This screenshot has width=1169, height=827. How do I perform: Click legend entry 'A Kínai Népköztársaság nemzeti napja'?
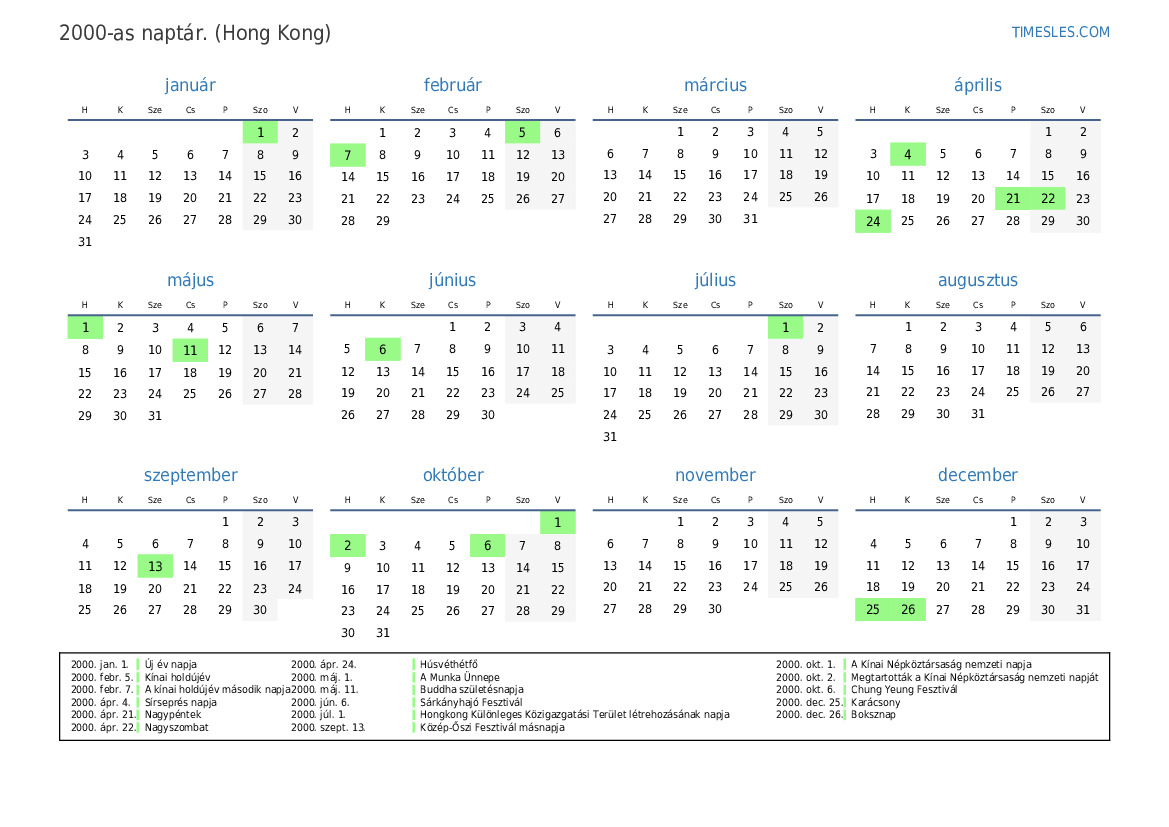(942, 664)
